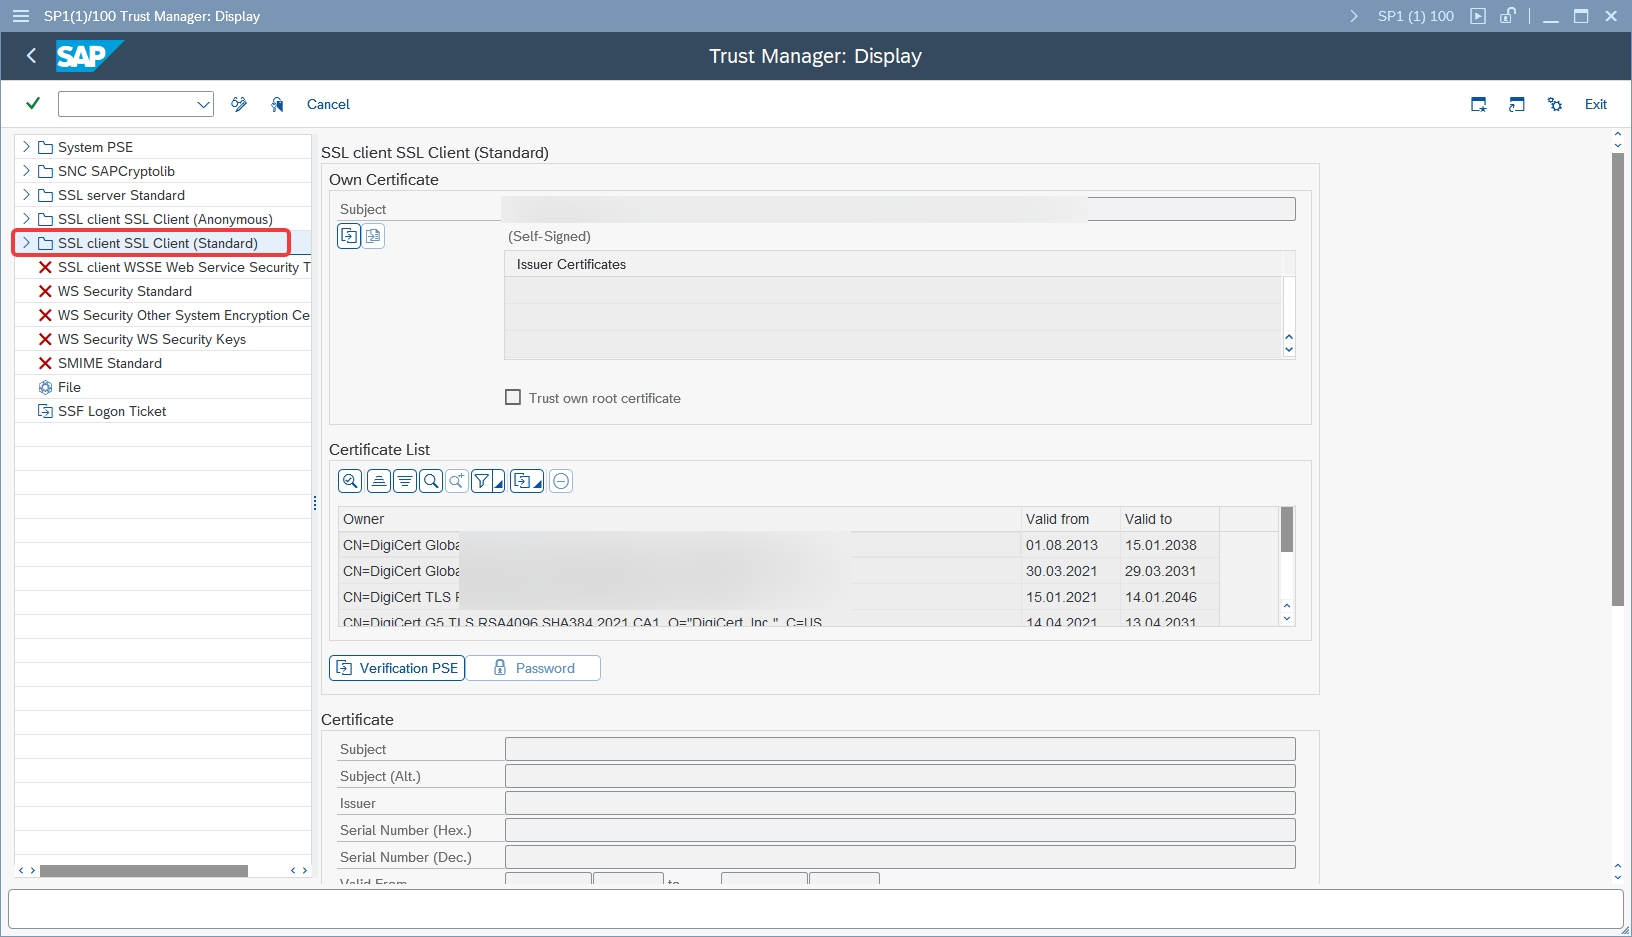Screen dimensions: 1632x937
Task: Sort certificate list in ascending order
Action: tap(379, 481)
